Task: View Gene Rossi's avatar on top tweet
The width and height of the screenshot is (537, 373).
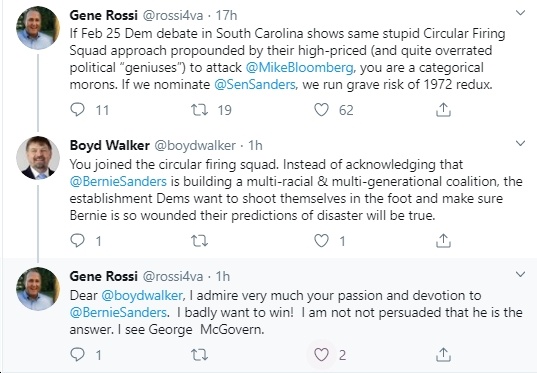Action: [x=38, y=28]
